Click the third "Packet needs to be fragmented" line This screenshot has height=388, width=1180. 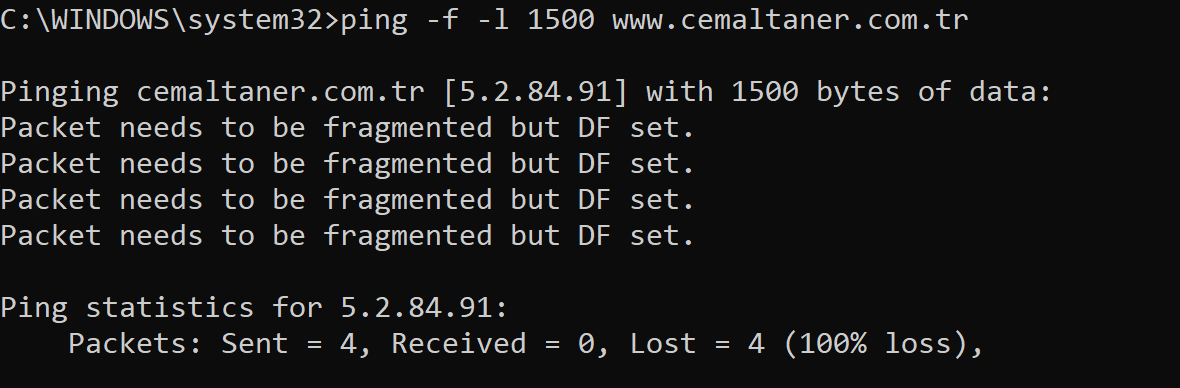pyautogui.click(x=347, y=201)
